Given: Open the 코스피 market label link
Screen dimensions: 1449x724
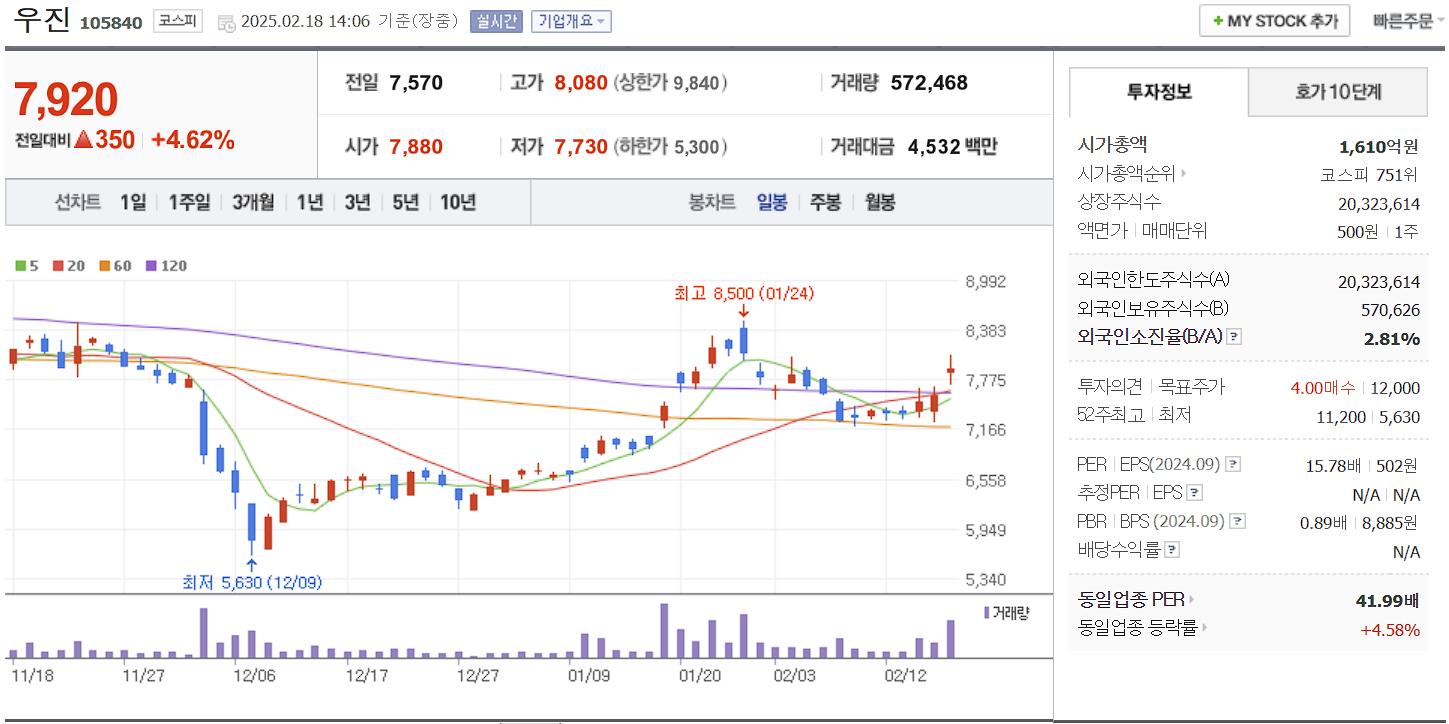Looking at the screenshot, I should click(176, 20).
